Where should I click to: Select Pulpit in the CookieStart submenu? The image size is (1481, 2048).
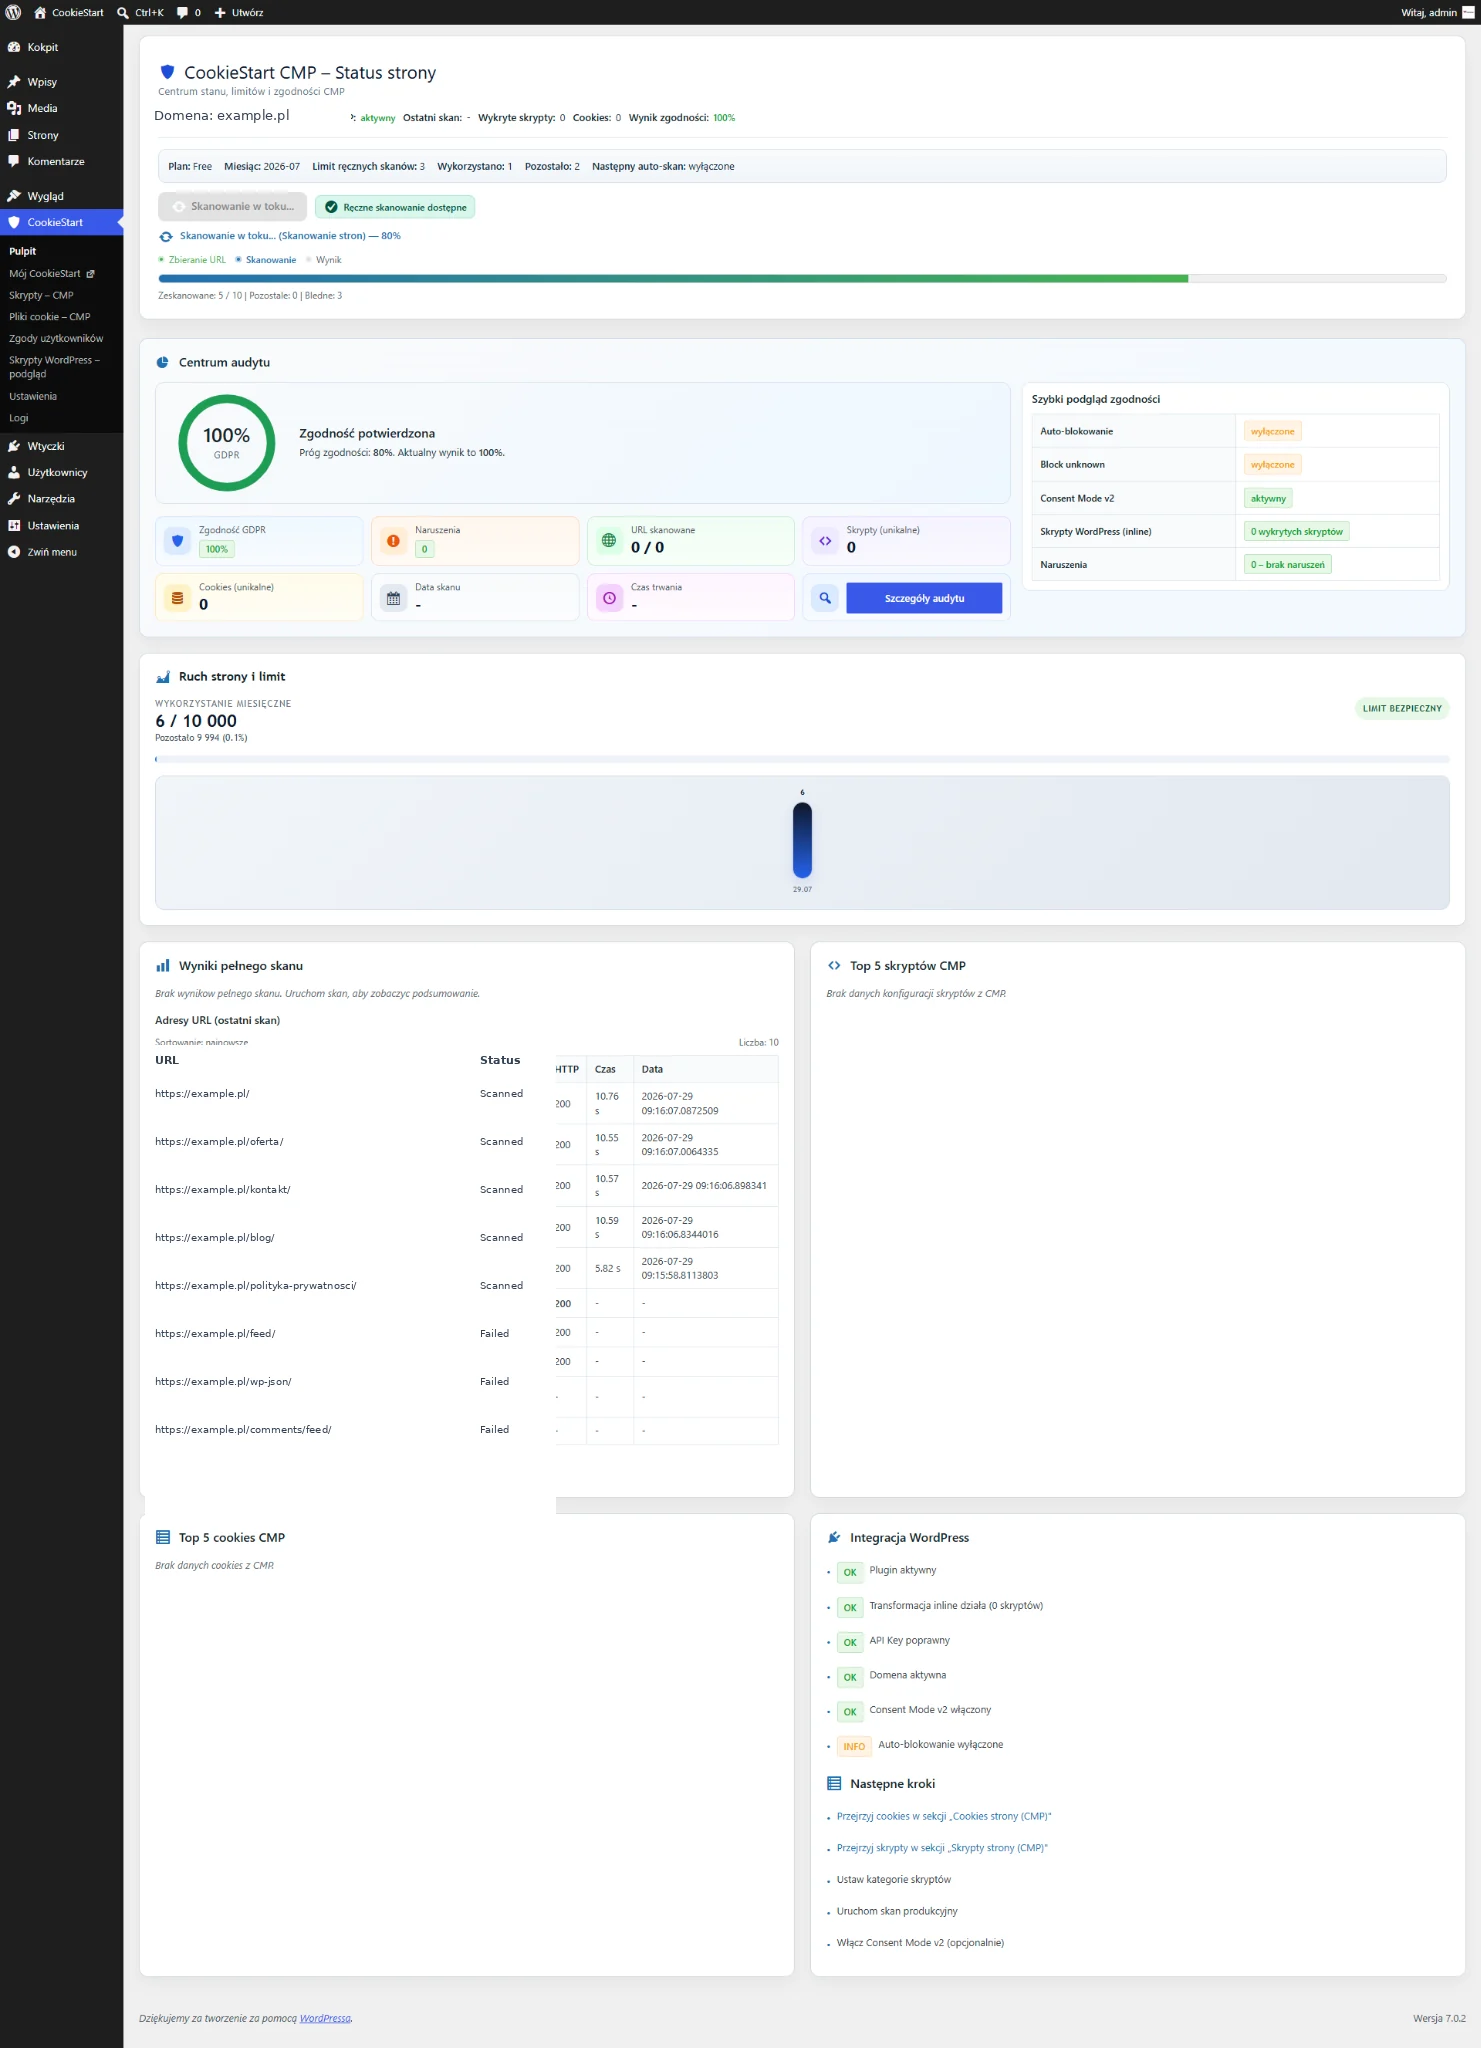pos(22,251)
